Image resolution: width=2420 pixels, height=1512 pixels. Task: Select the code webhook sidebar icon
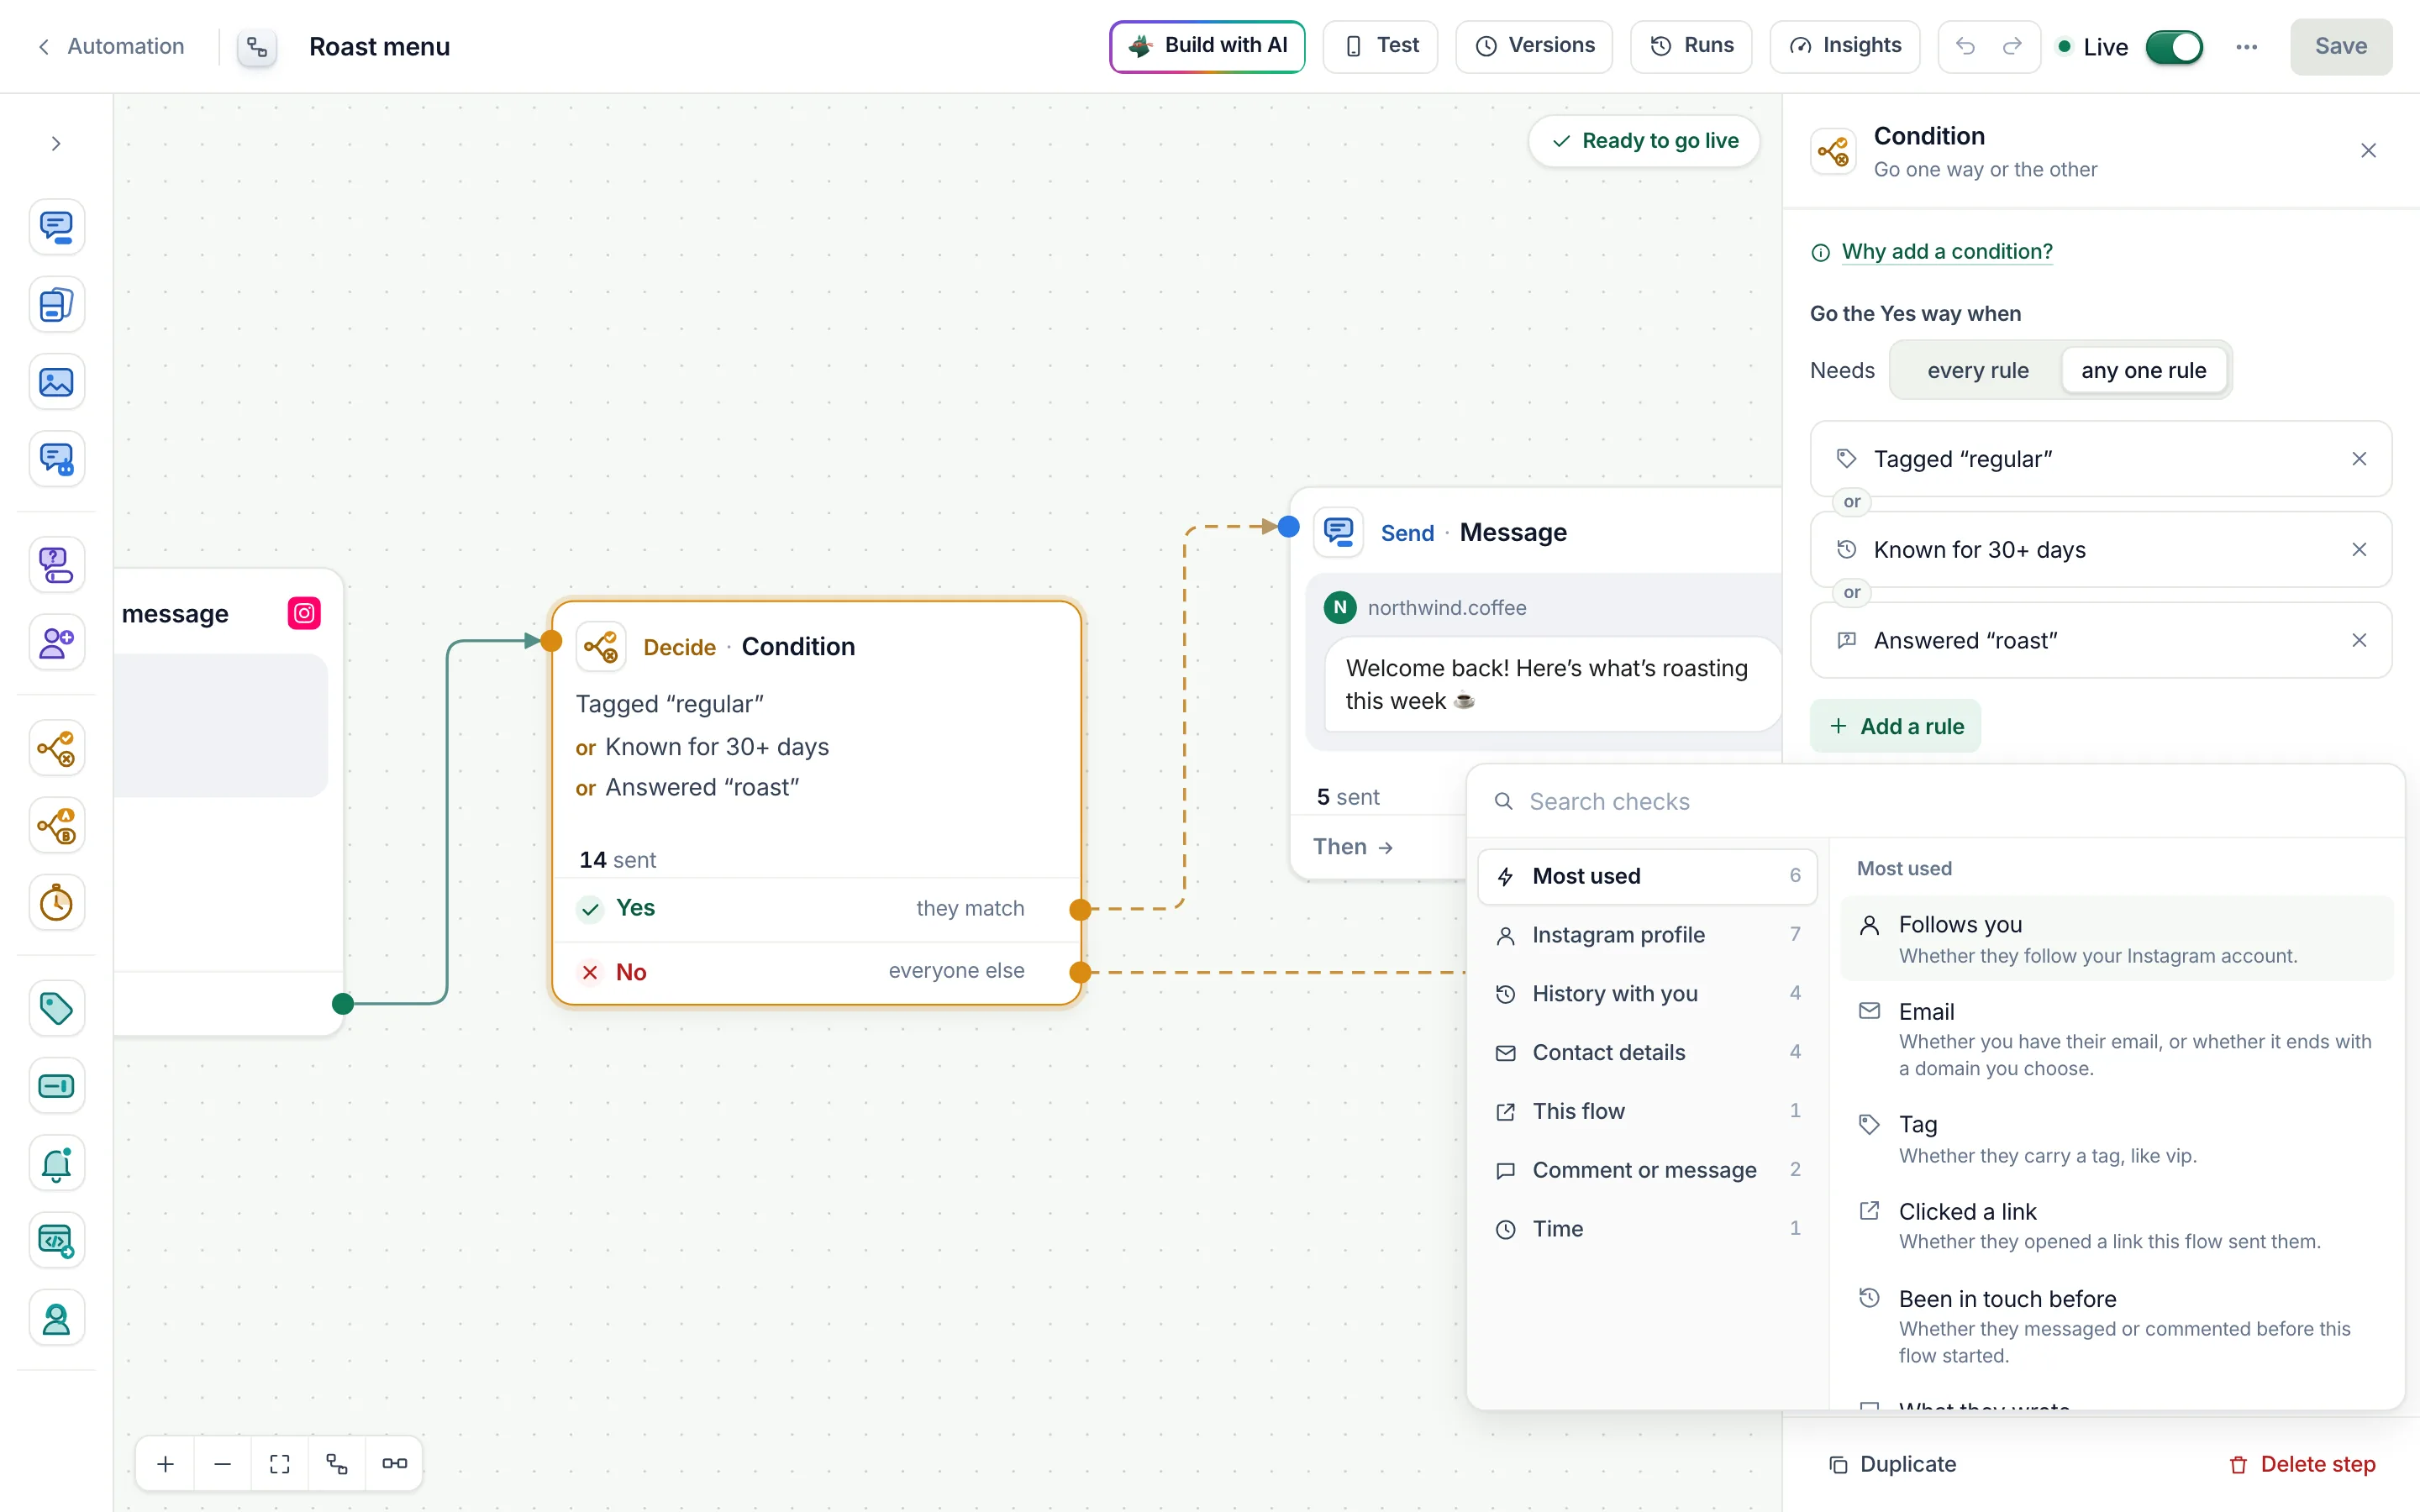pos(56,1241)
